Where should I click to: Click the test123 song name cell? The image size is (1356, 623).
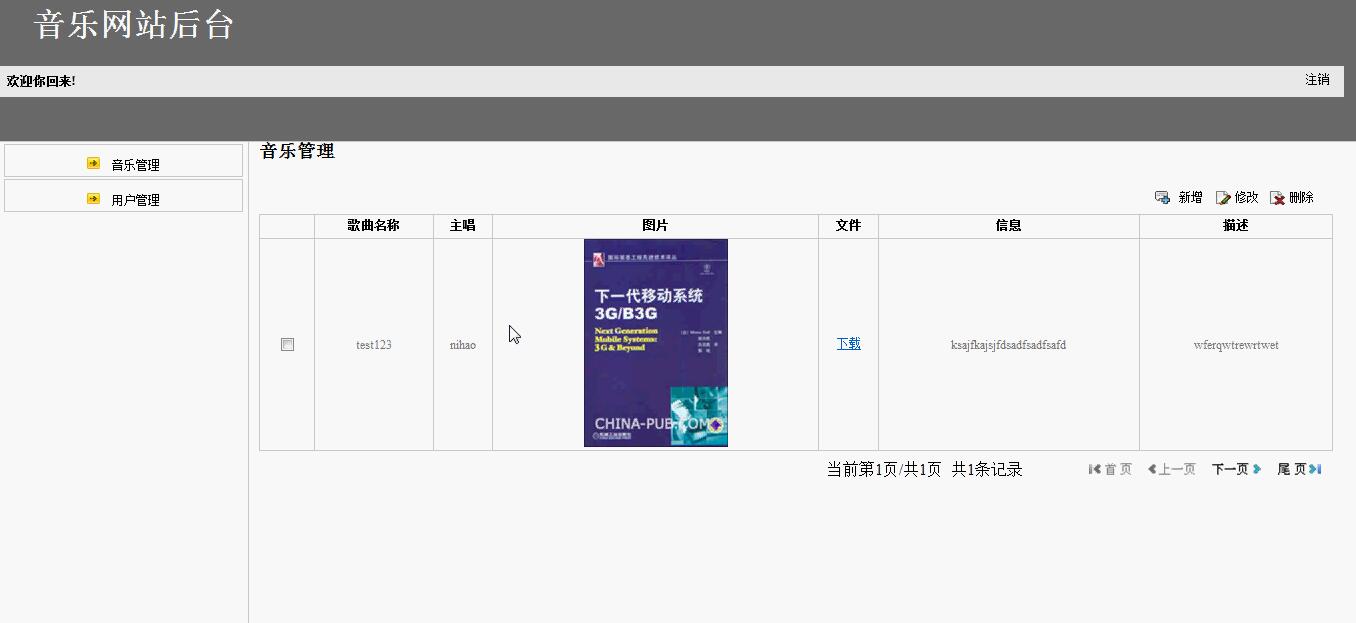click(374, 345)
